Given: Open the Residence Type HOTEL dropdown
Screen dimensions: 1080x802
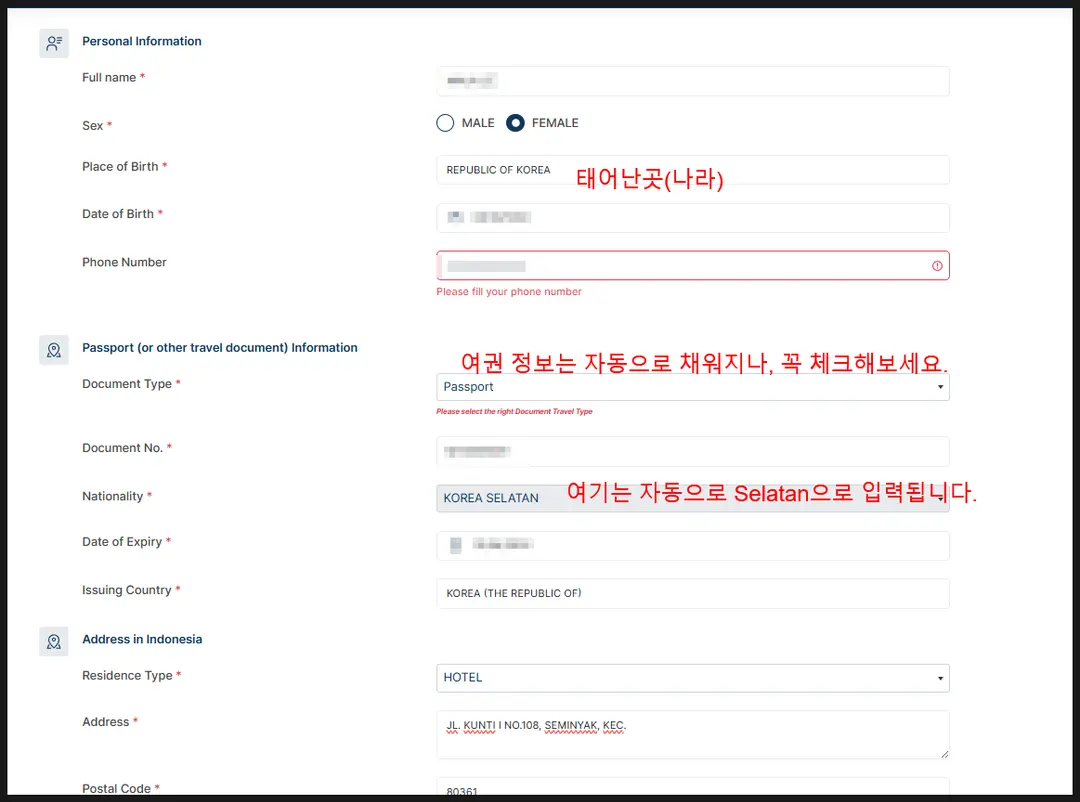Looking at the screenshot, I should pyautogui.click(x=692, y=678).
